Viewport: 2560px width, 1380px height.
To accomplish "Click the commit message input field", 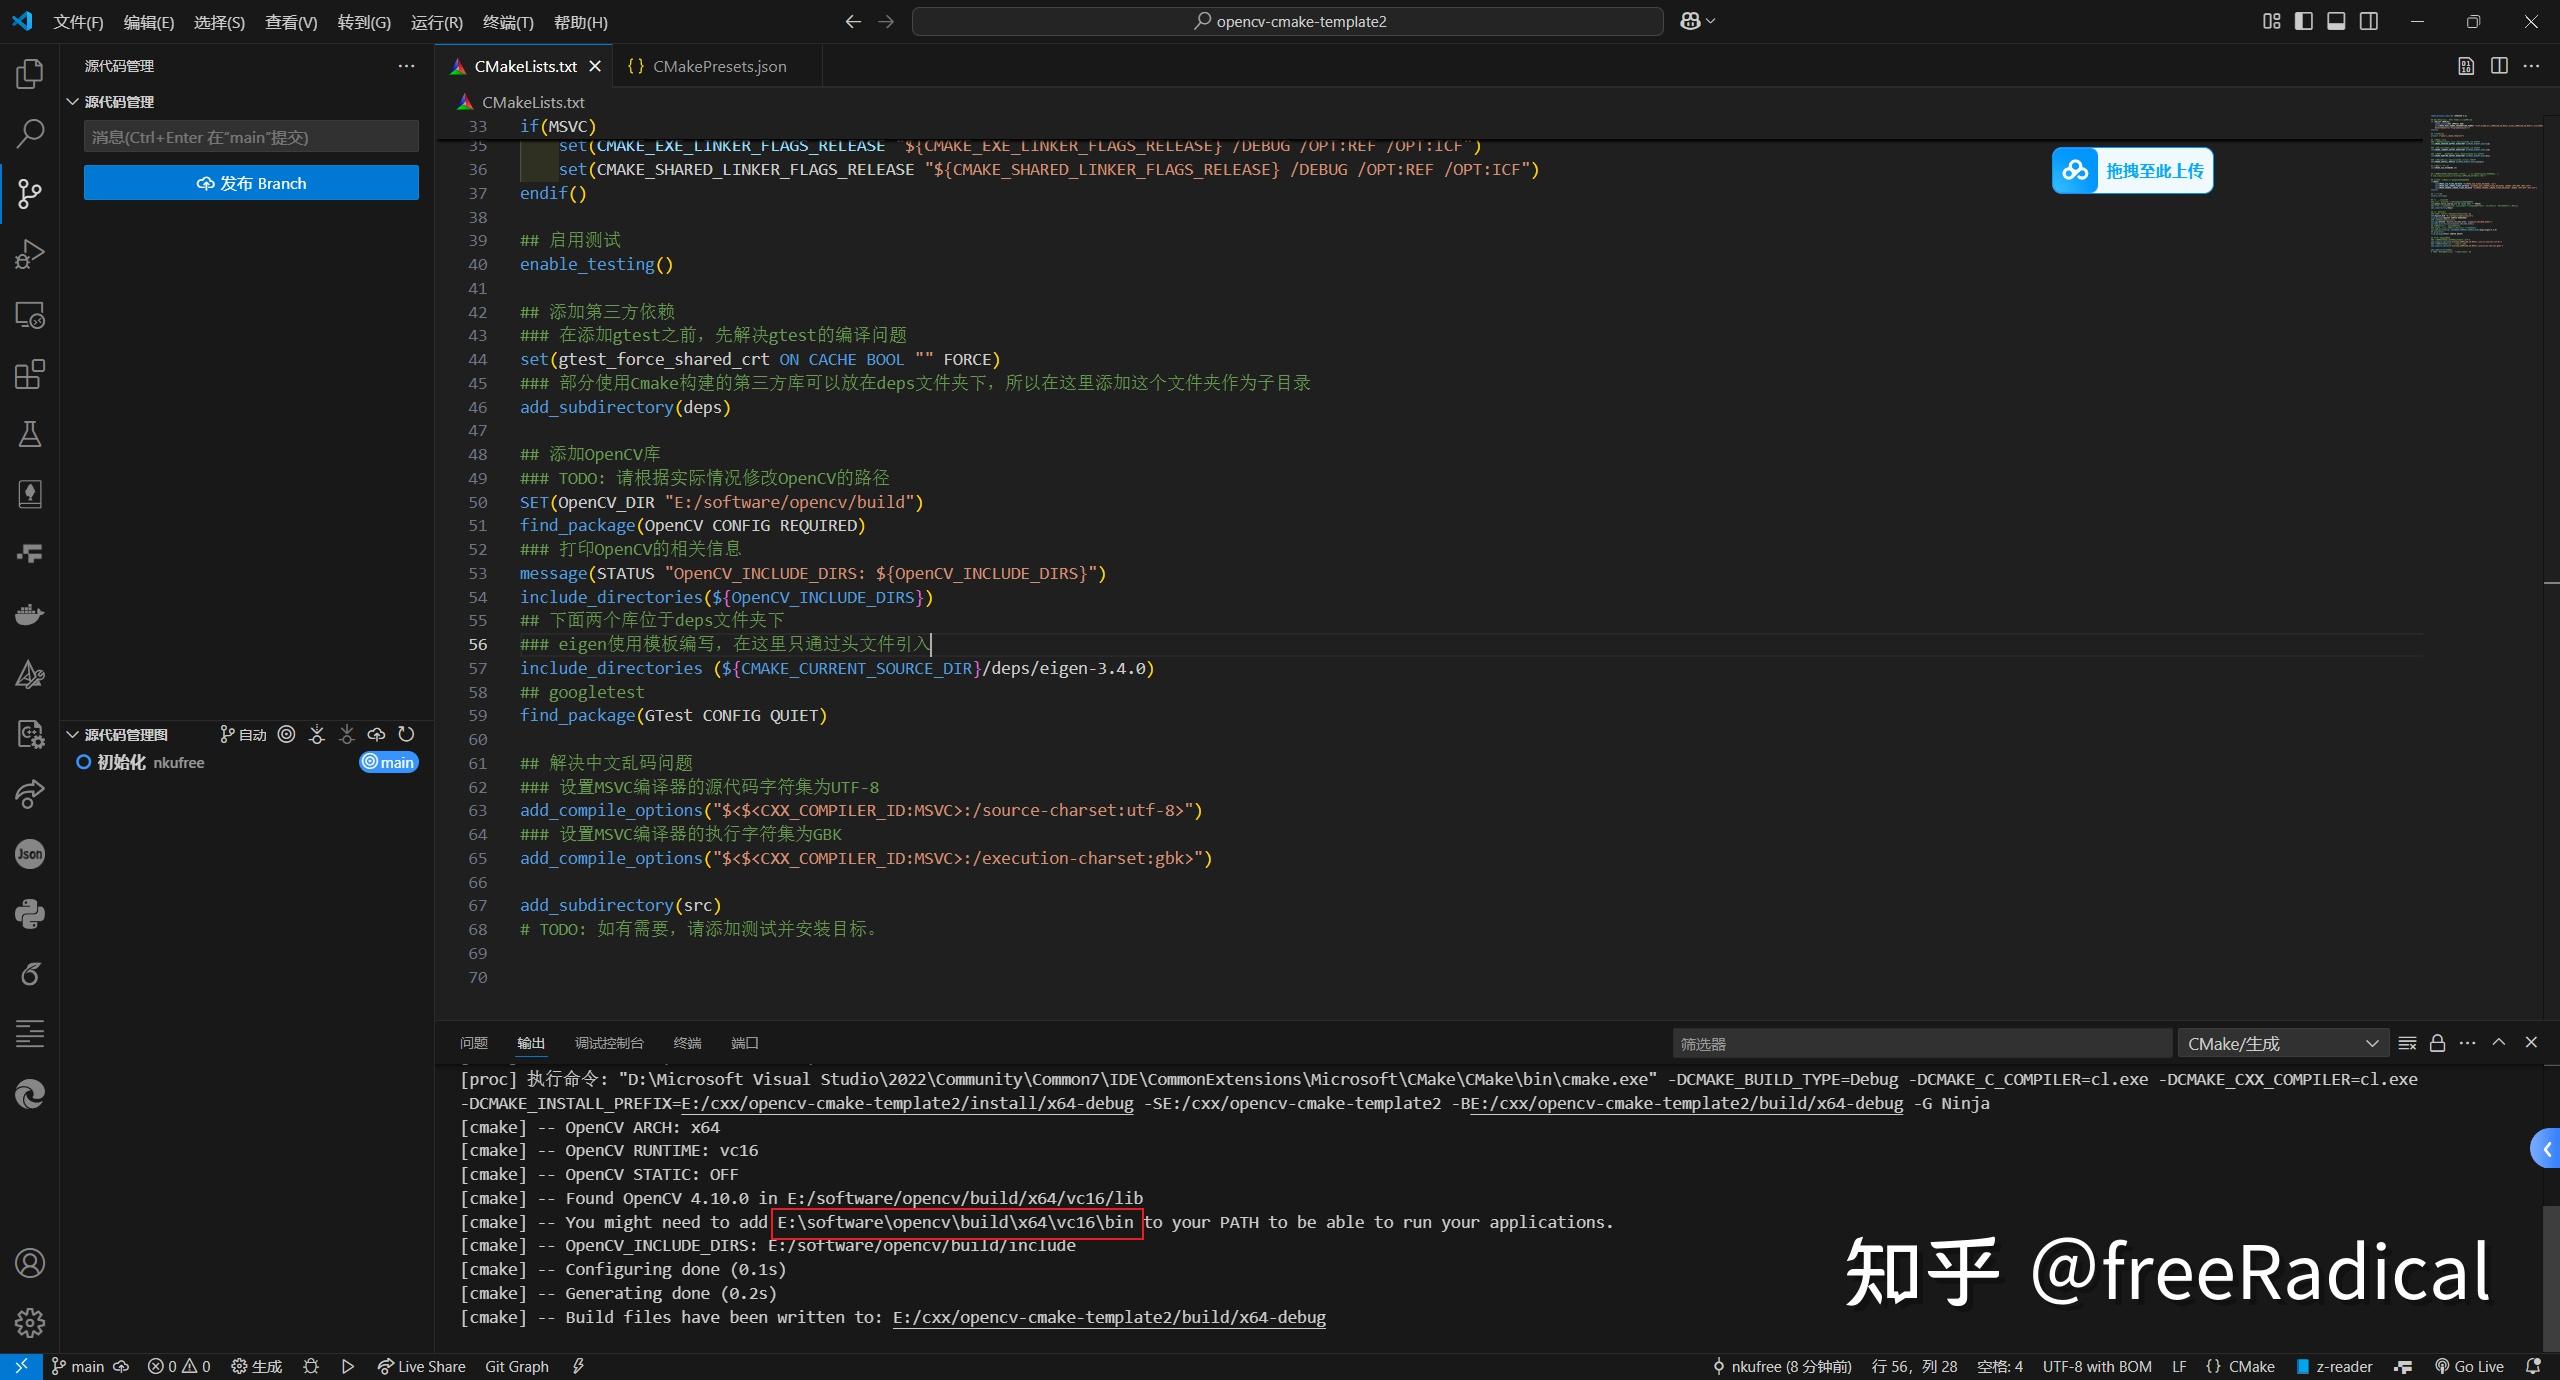I will [x=251, y=137].
